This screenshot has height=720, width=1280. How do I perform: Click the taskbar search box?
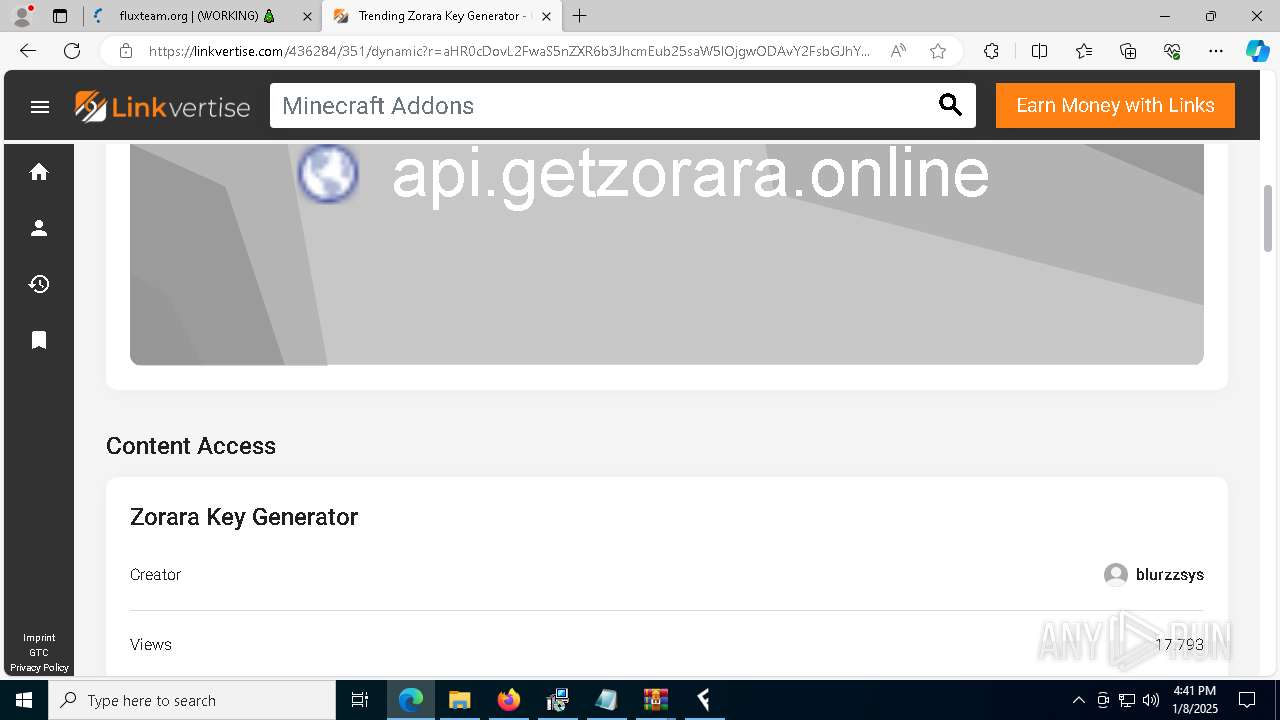click(x=192, y=700)
